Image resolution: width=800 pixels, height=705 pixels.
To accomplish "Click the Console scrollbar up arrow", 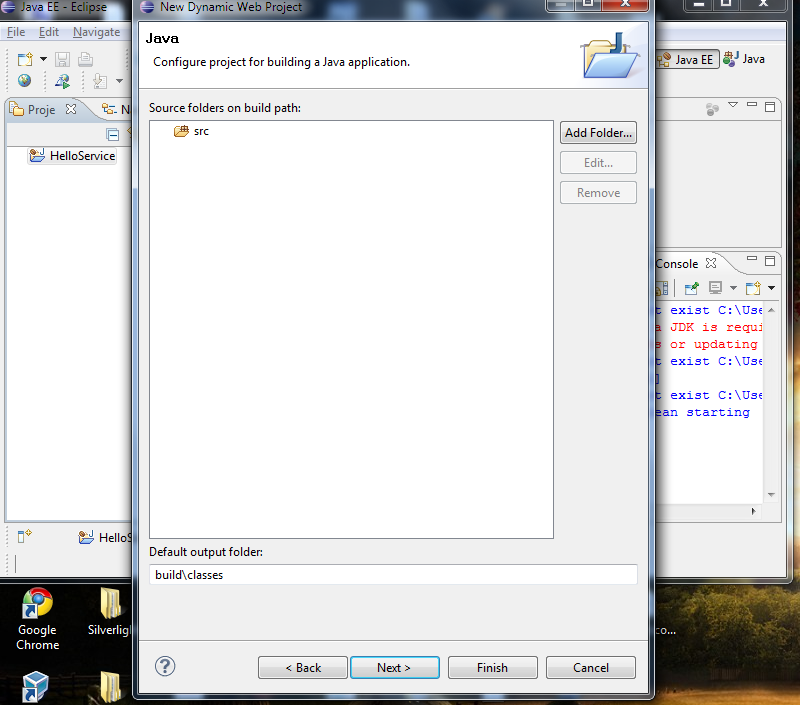I will pos(771,310).
